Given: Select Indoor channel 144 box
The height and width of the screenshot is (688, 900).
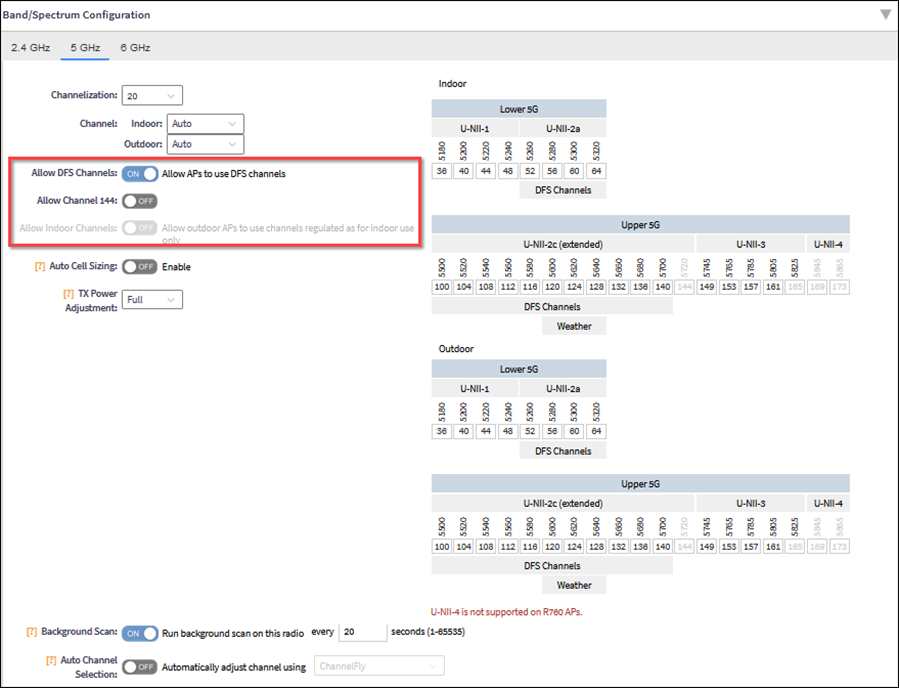Looking at the screenshot, I should (684, 287).
